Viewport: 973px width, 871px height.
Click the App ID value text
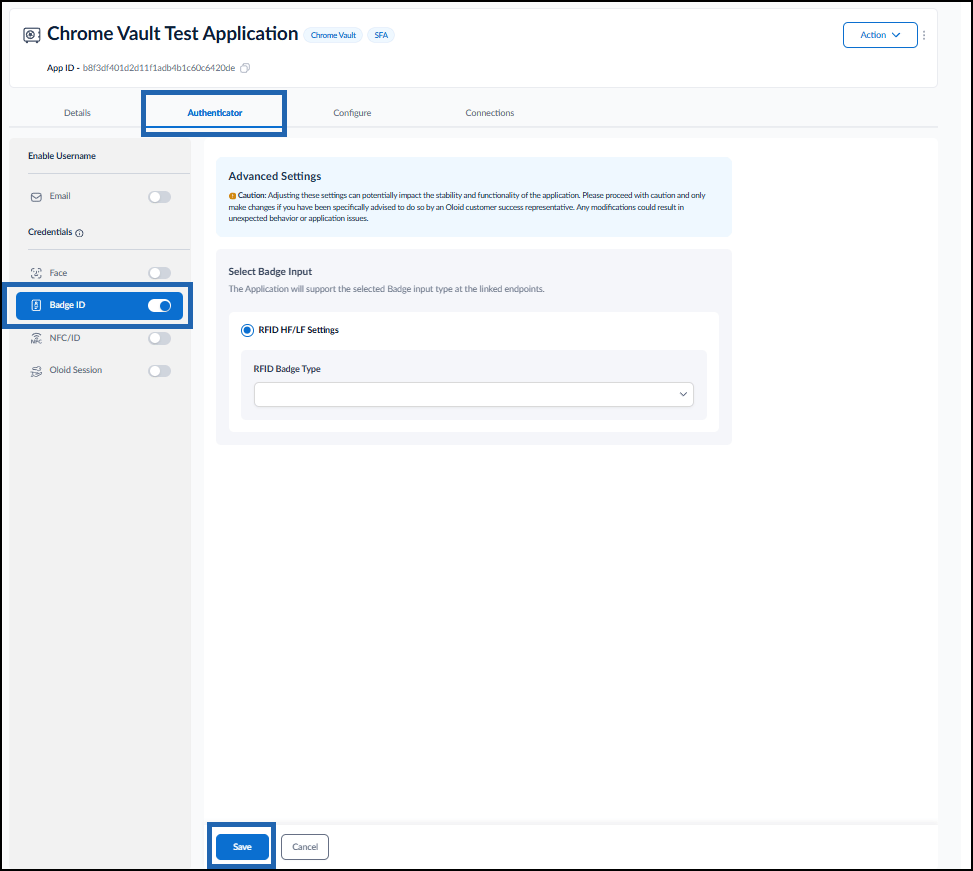click(159, 68)
